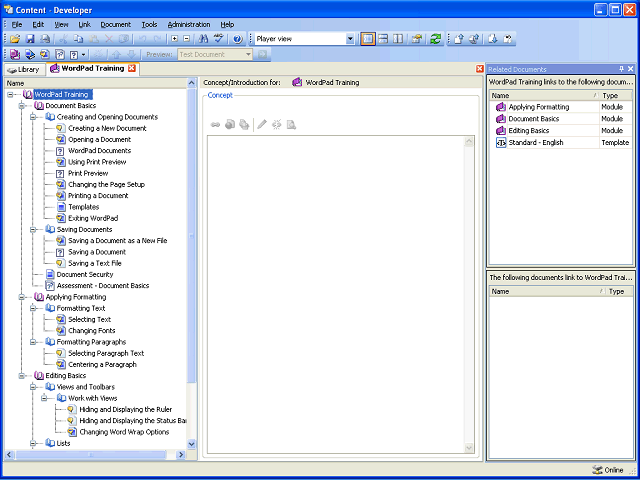This screenshot has width=640, height=480.
Task: Click the Copy toolbar icon
Action: pos(78,39)
